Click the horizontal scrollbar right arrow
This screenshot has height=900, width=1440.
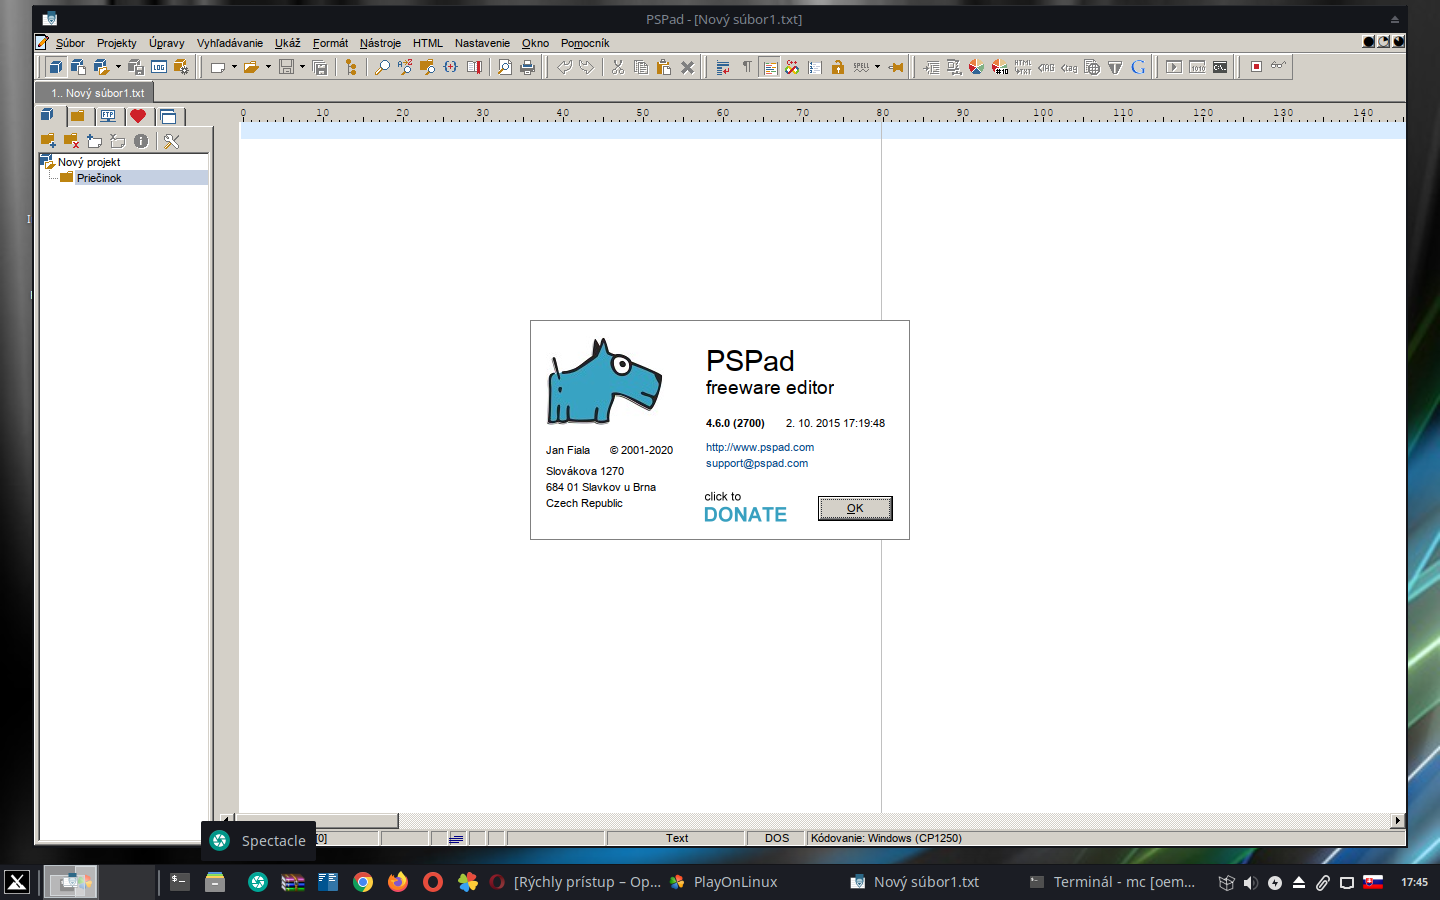[1398, 821]
